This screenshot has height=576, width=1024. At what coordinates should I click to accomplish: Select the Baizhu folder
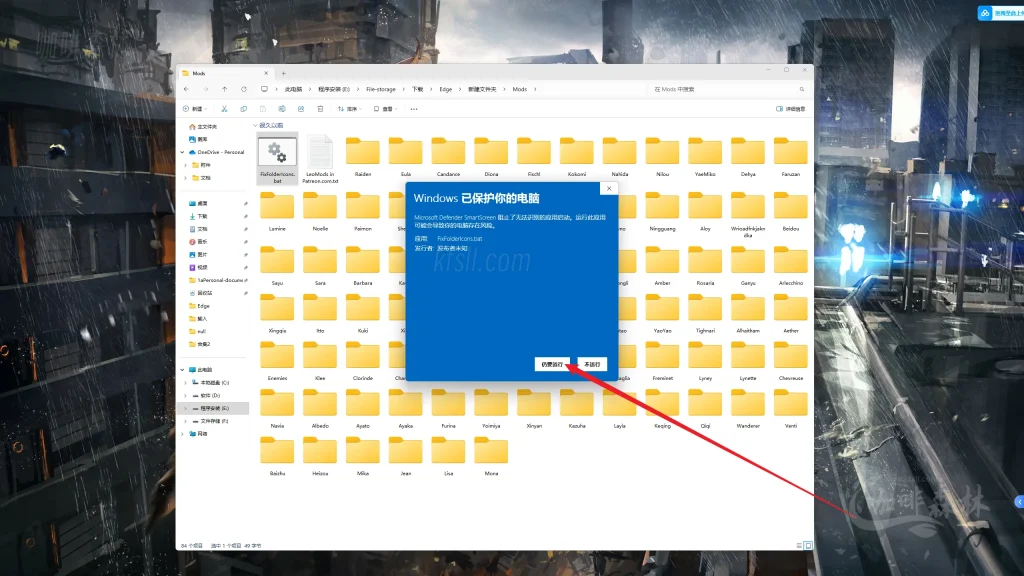(x=277, y=456)
